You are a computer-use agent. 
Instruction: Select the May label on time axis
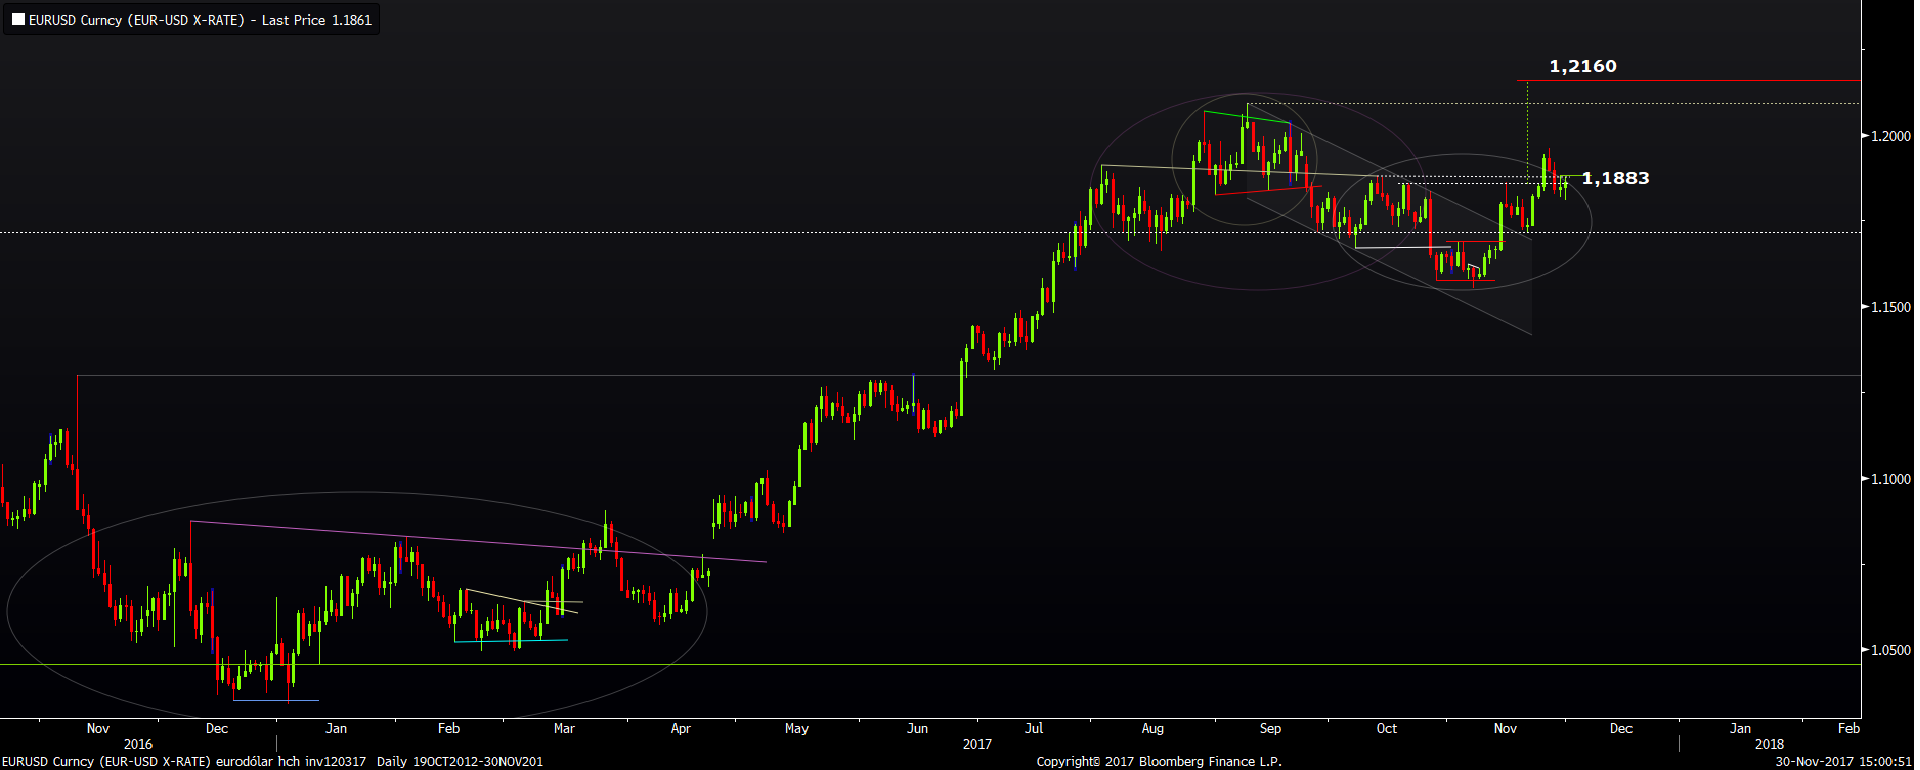point(796,728)
